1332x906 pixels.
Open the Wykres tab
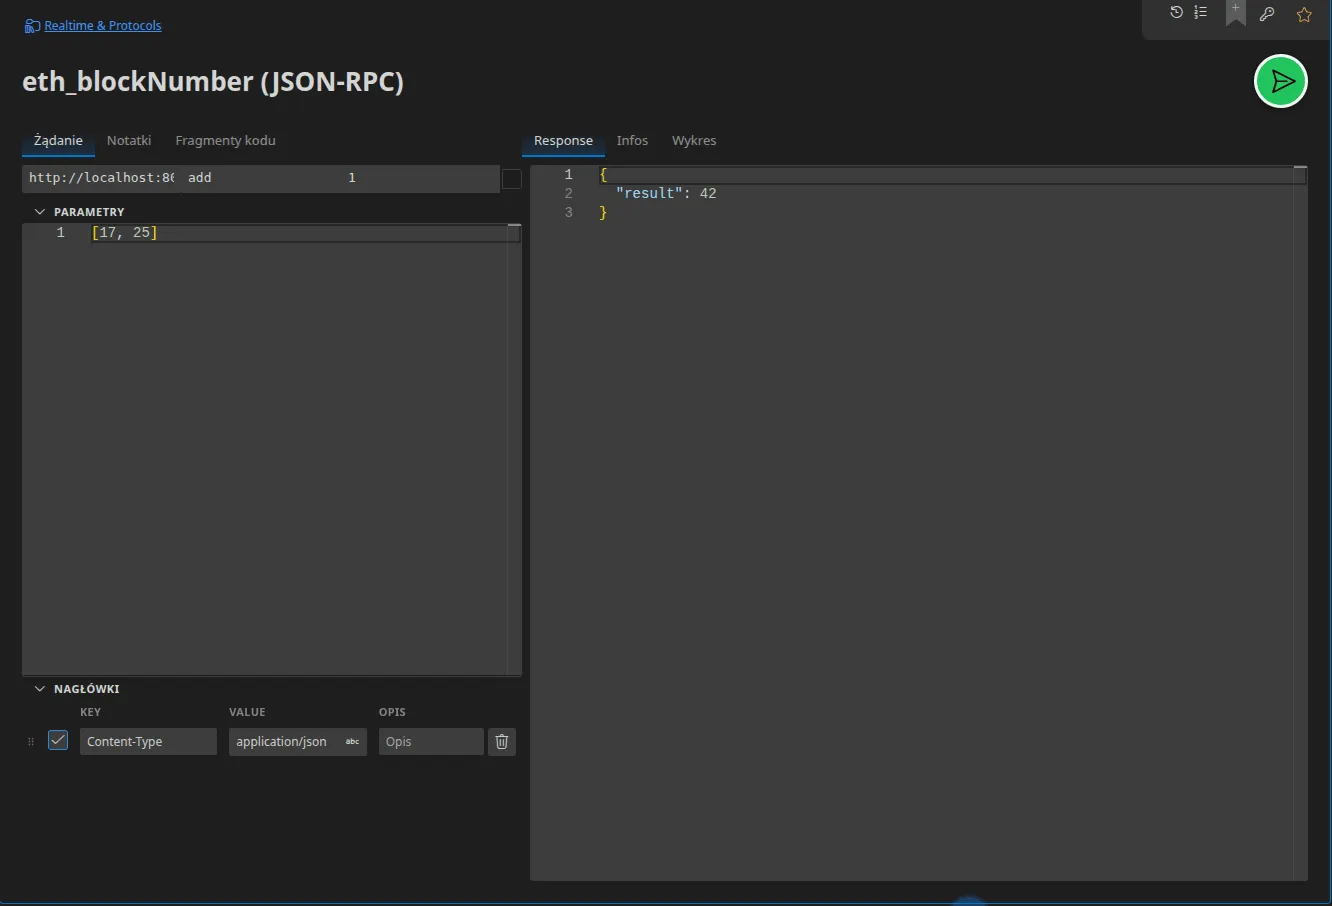(x=694, y=141)
